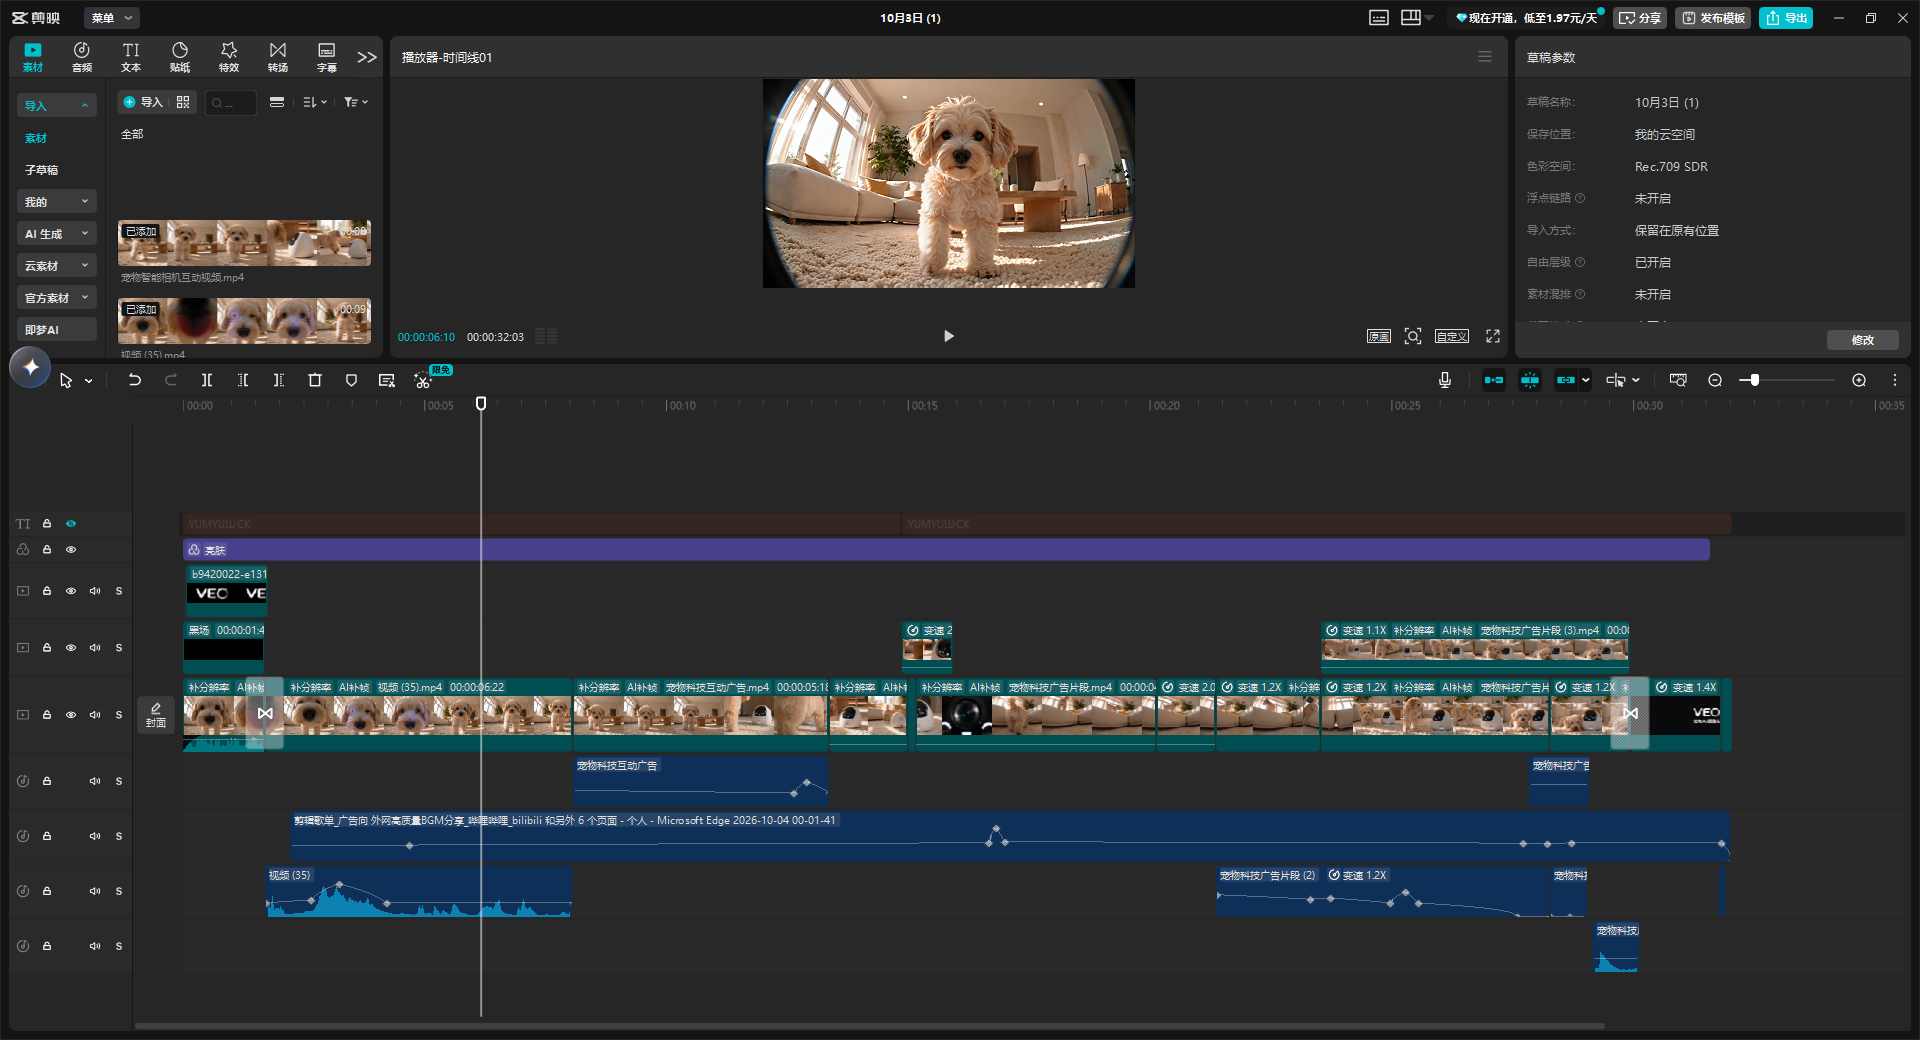Viewport: 1920px width, 1040px height.
Task: Click the 修改 button in draft parameters
Action: (1863, 340)
